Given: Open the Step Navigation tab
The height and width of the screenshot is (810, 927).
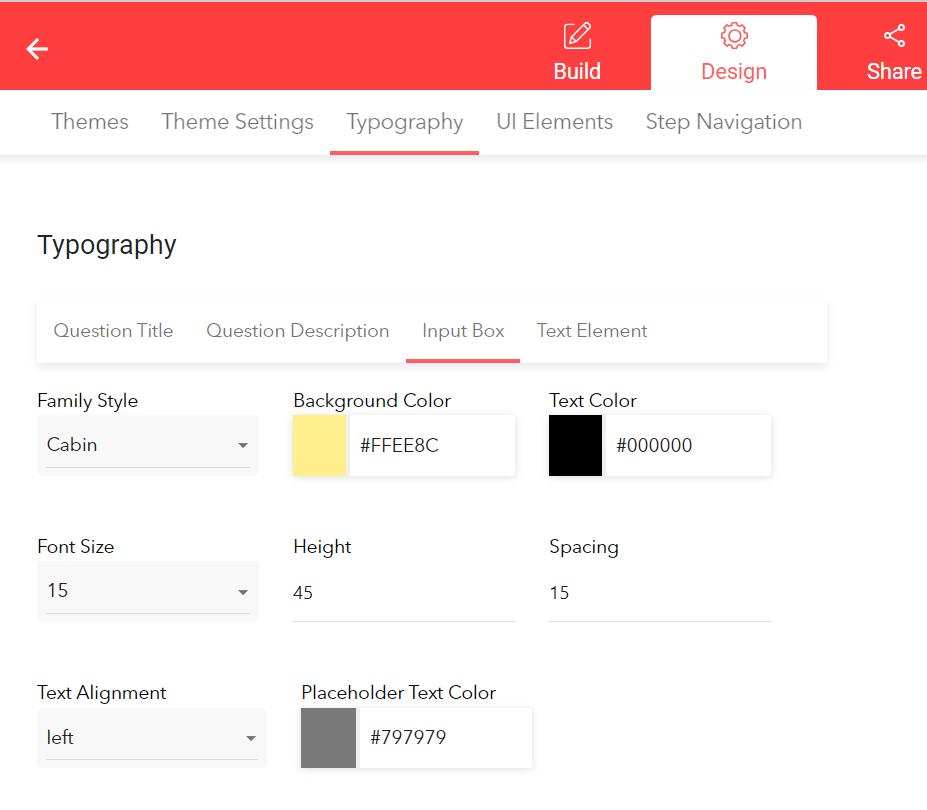Looking at the screenshot, I should point(724,122).
